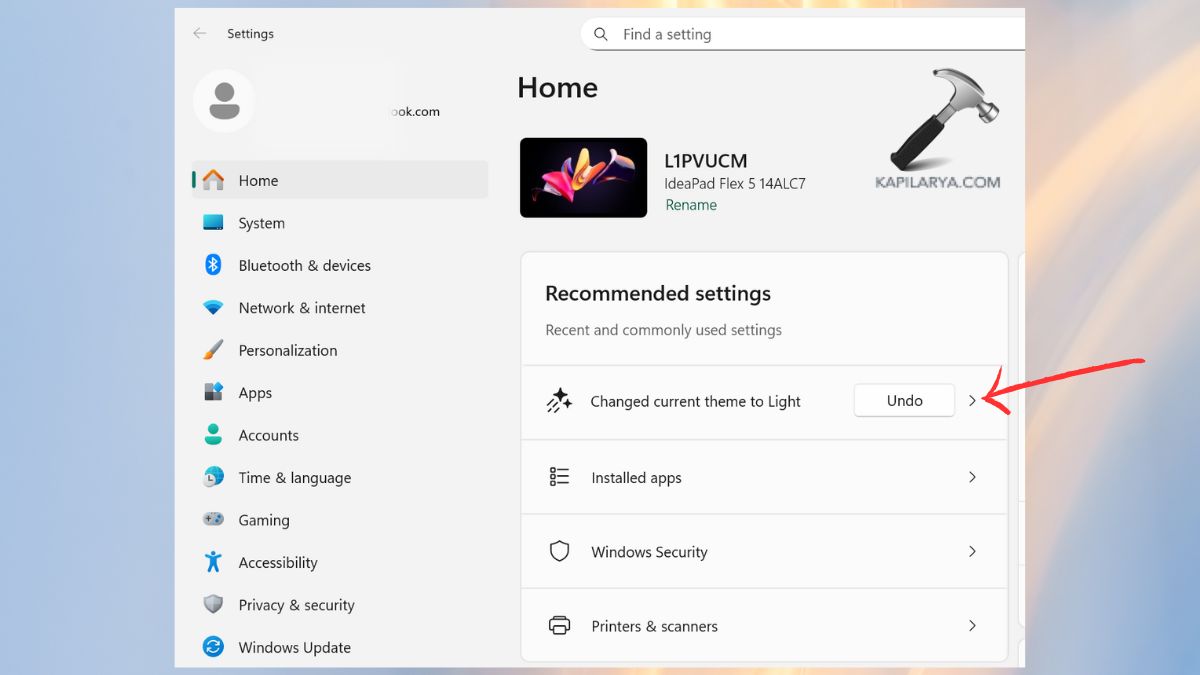The image size is (1200, 675).
Task: Rename the L1PVUCM device
Action: 691,204
